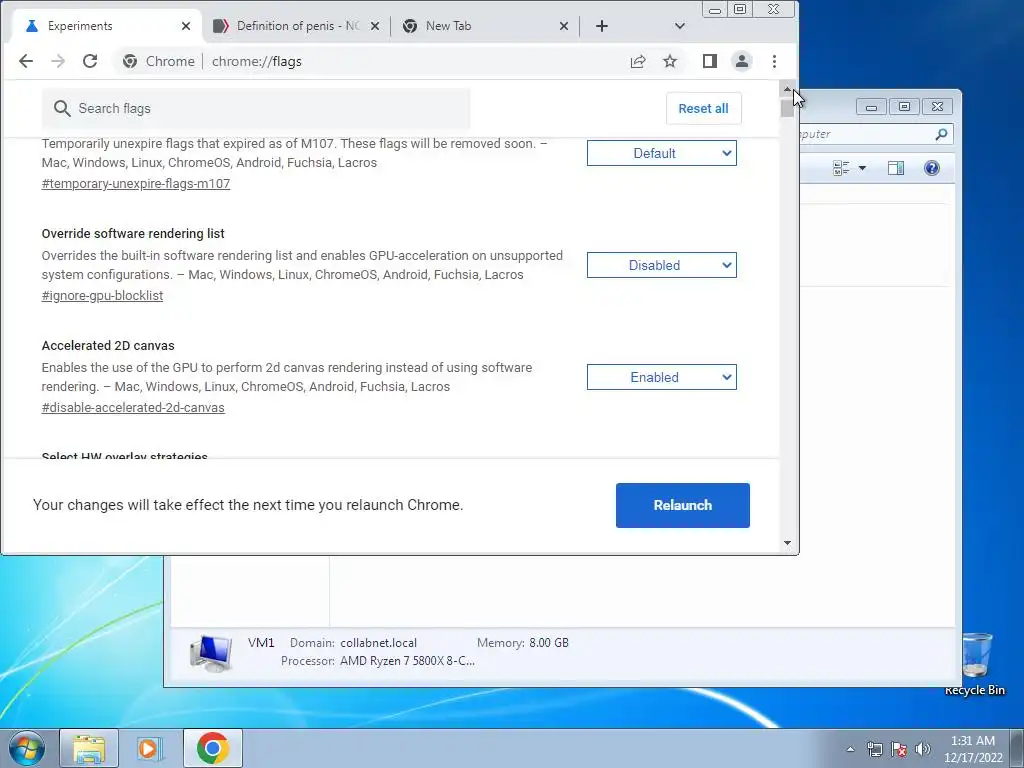Image resolution: width=1024 pixels, height=768 pixels.
Task: Open #disable-accelerated-2d-canvas link
Action: 133,408
